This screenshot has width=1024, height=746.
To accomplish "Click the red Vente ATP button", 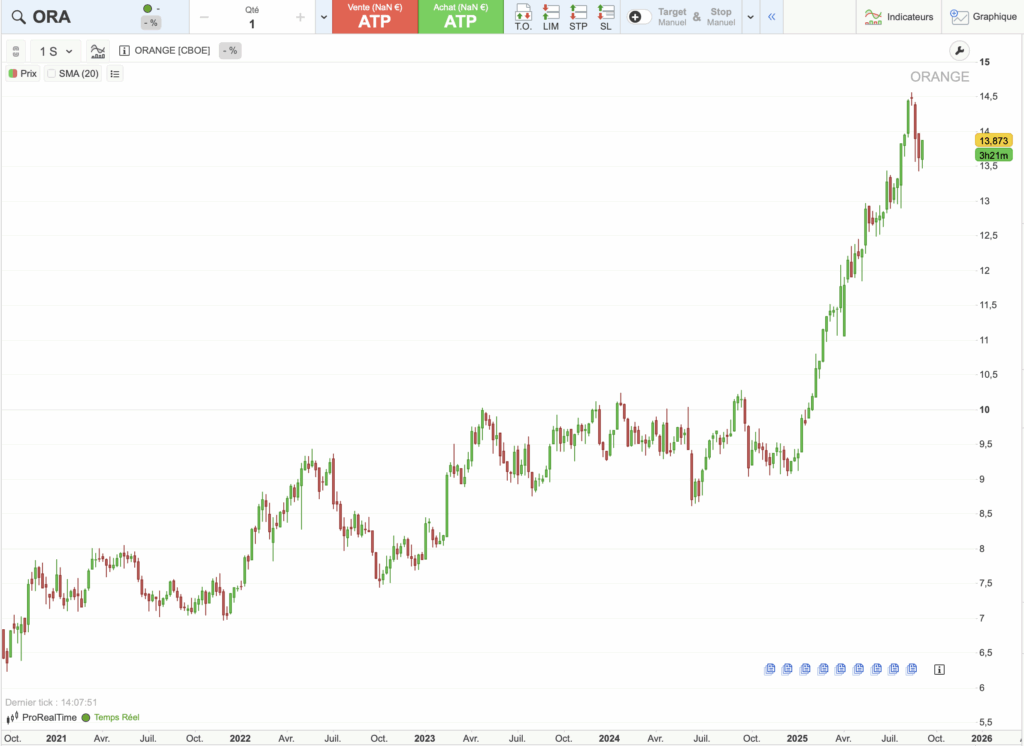I will click(x=374, y=17).
